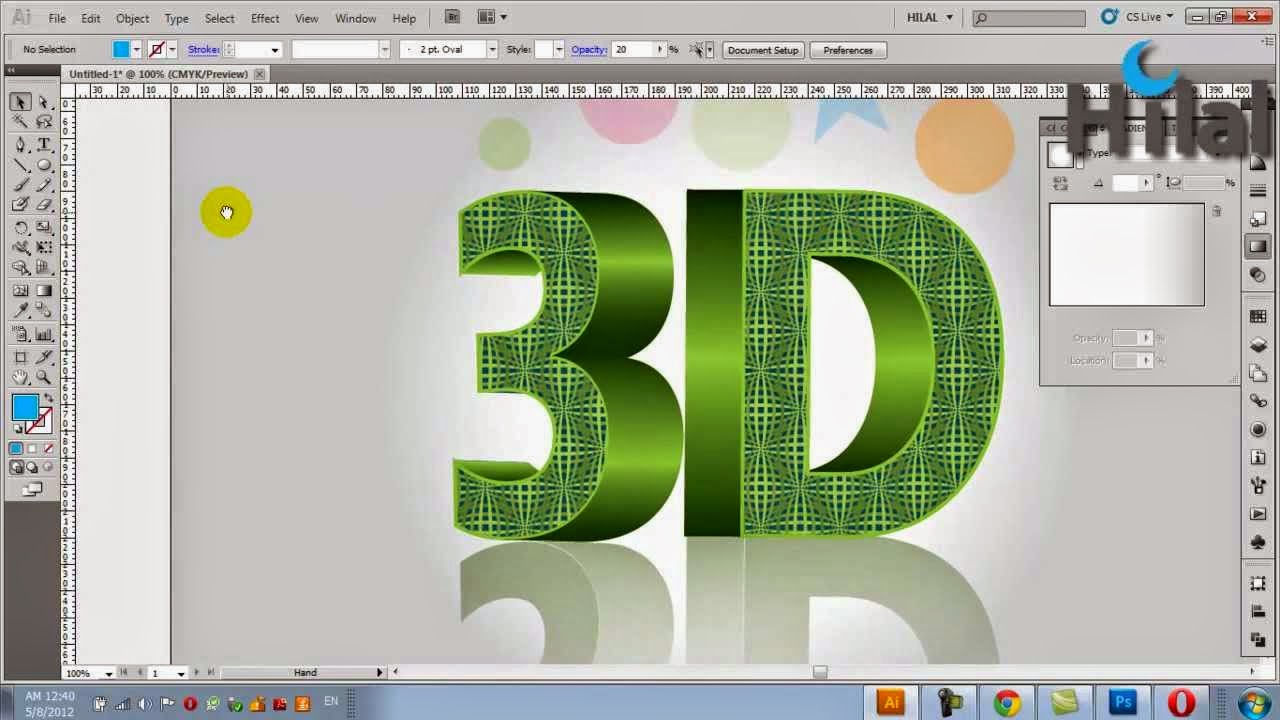Choose the Eyedropper tool
Image resolution: width=1280 pixels, height=720 pixels.
[20, 312]
